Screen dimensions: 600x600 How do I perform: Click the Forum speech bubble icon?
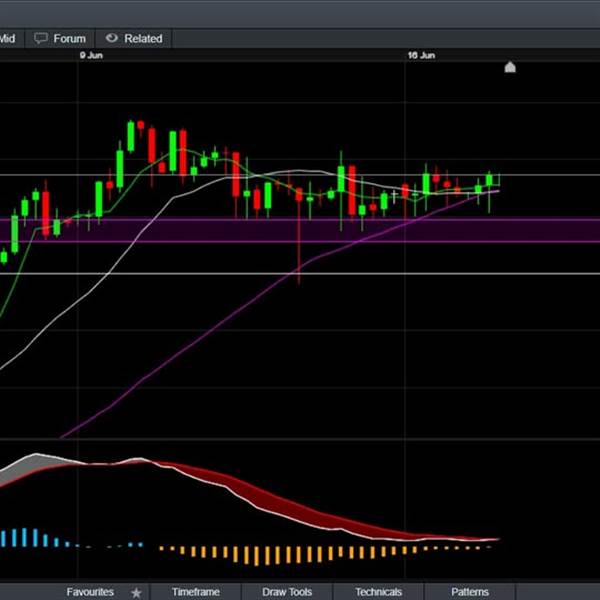point(41,38)
